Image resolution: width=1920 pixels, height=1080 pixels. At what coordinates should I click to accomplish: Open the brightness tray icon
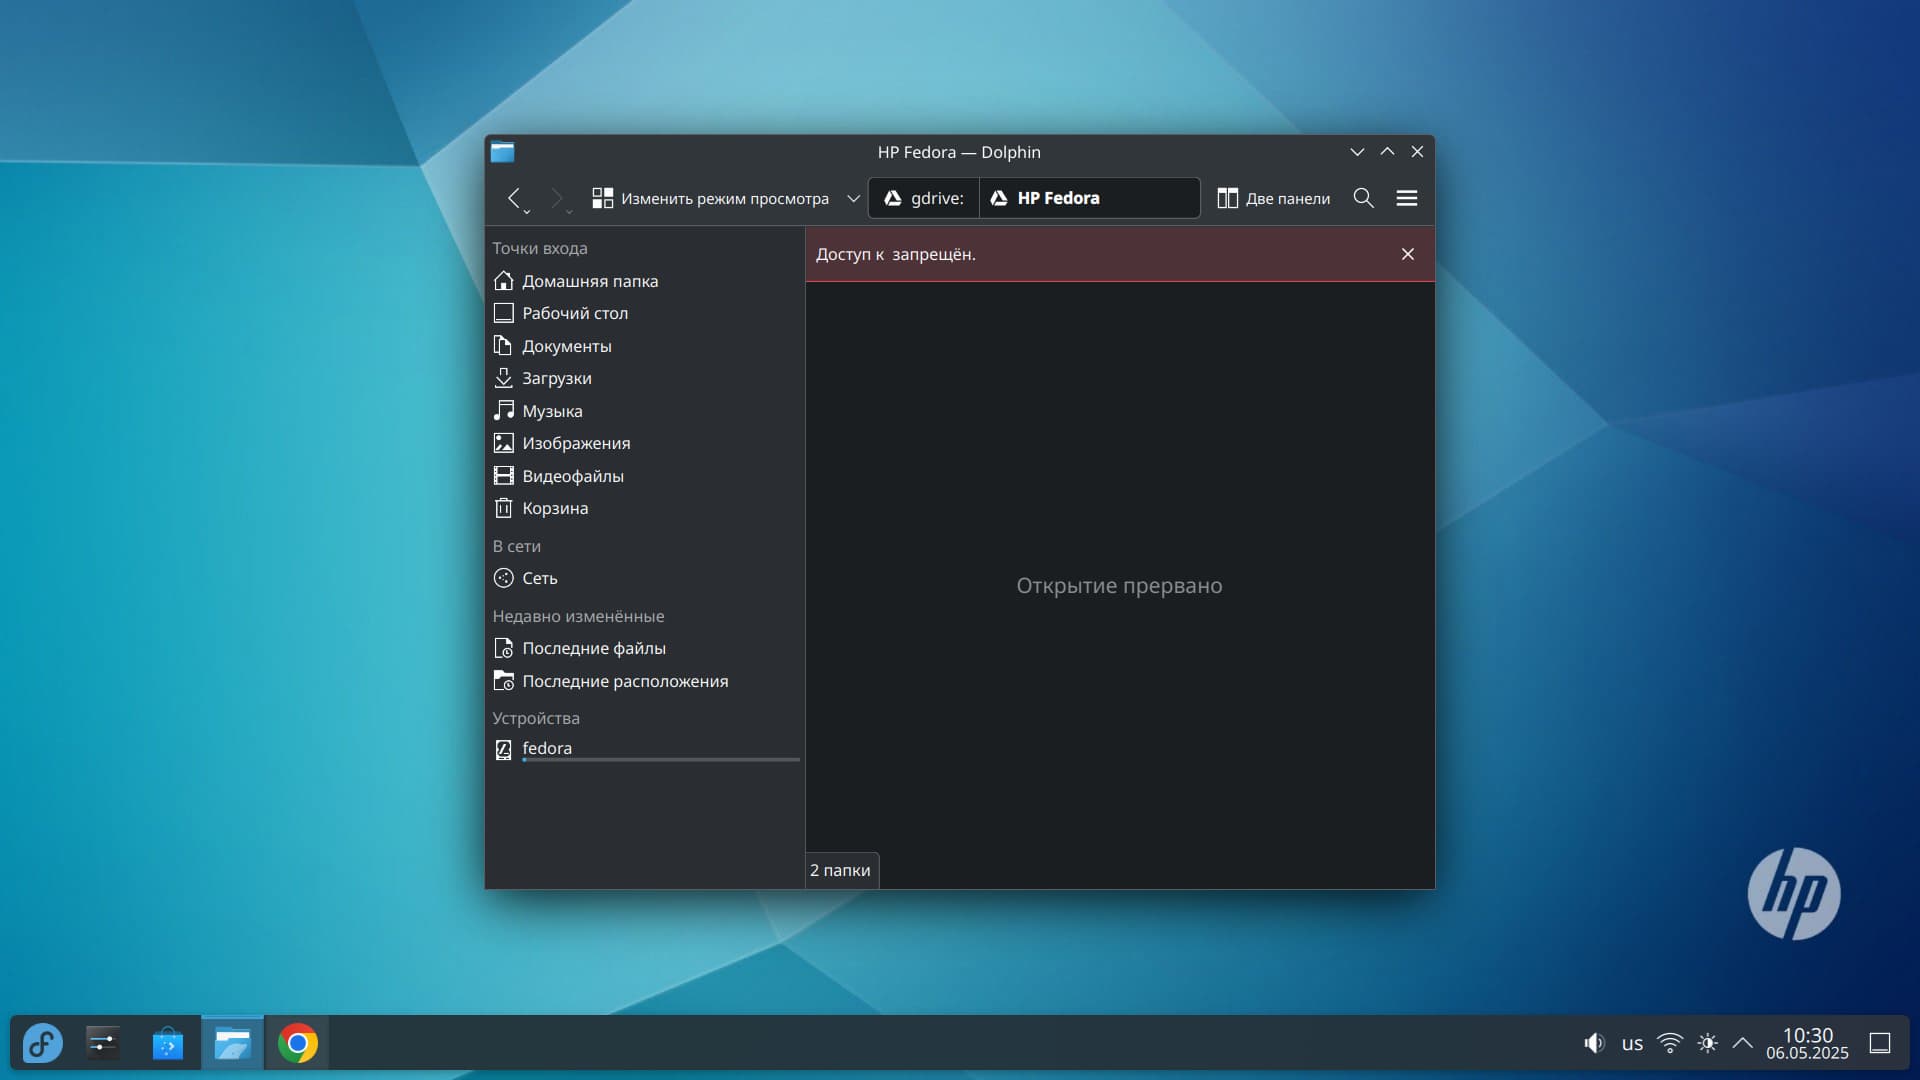1707,1043
